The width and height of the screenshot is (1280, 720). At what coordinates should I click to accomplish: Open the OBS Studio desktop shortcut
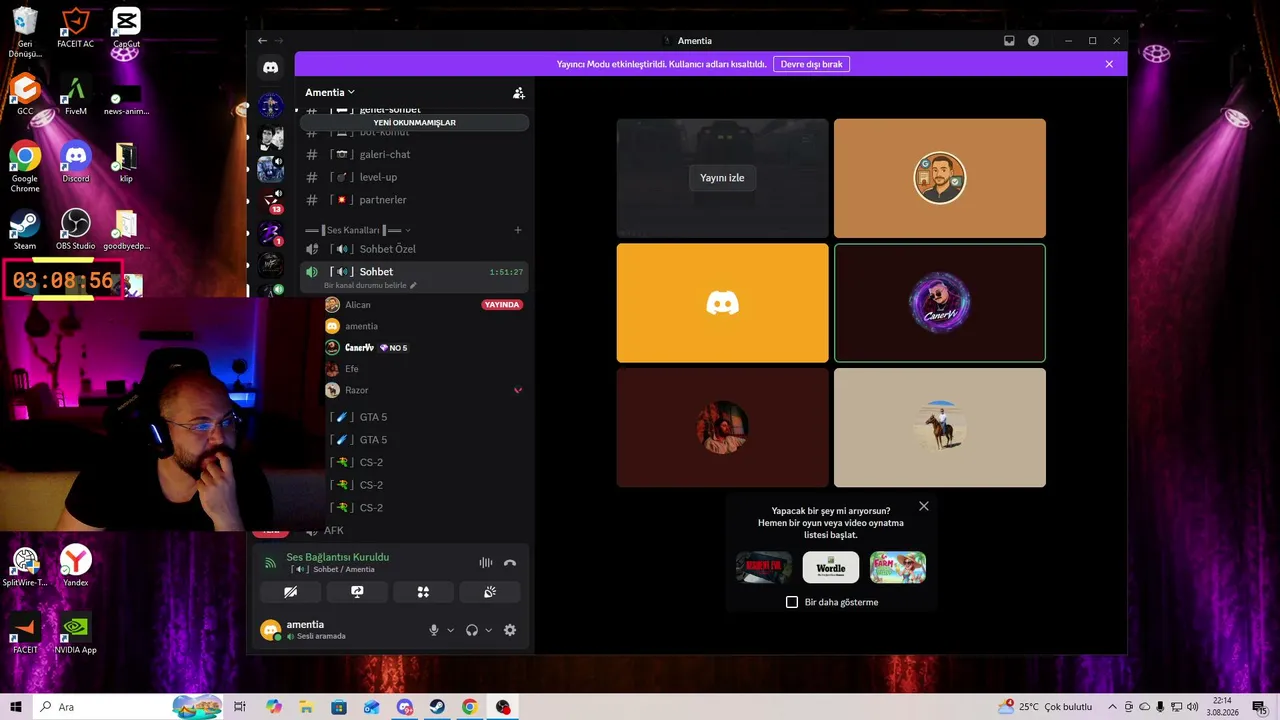(76, 230)
